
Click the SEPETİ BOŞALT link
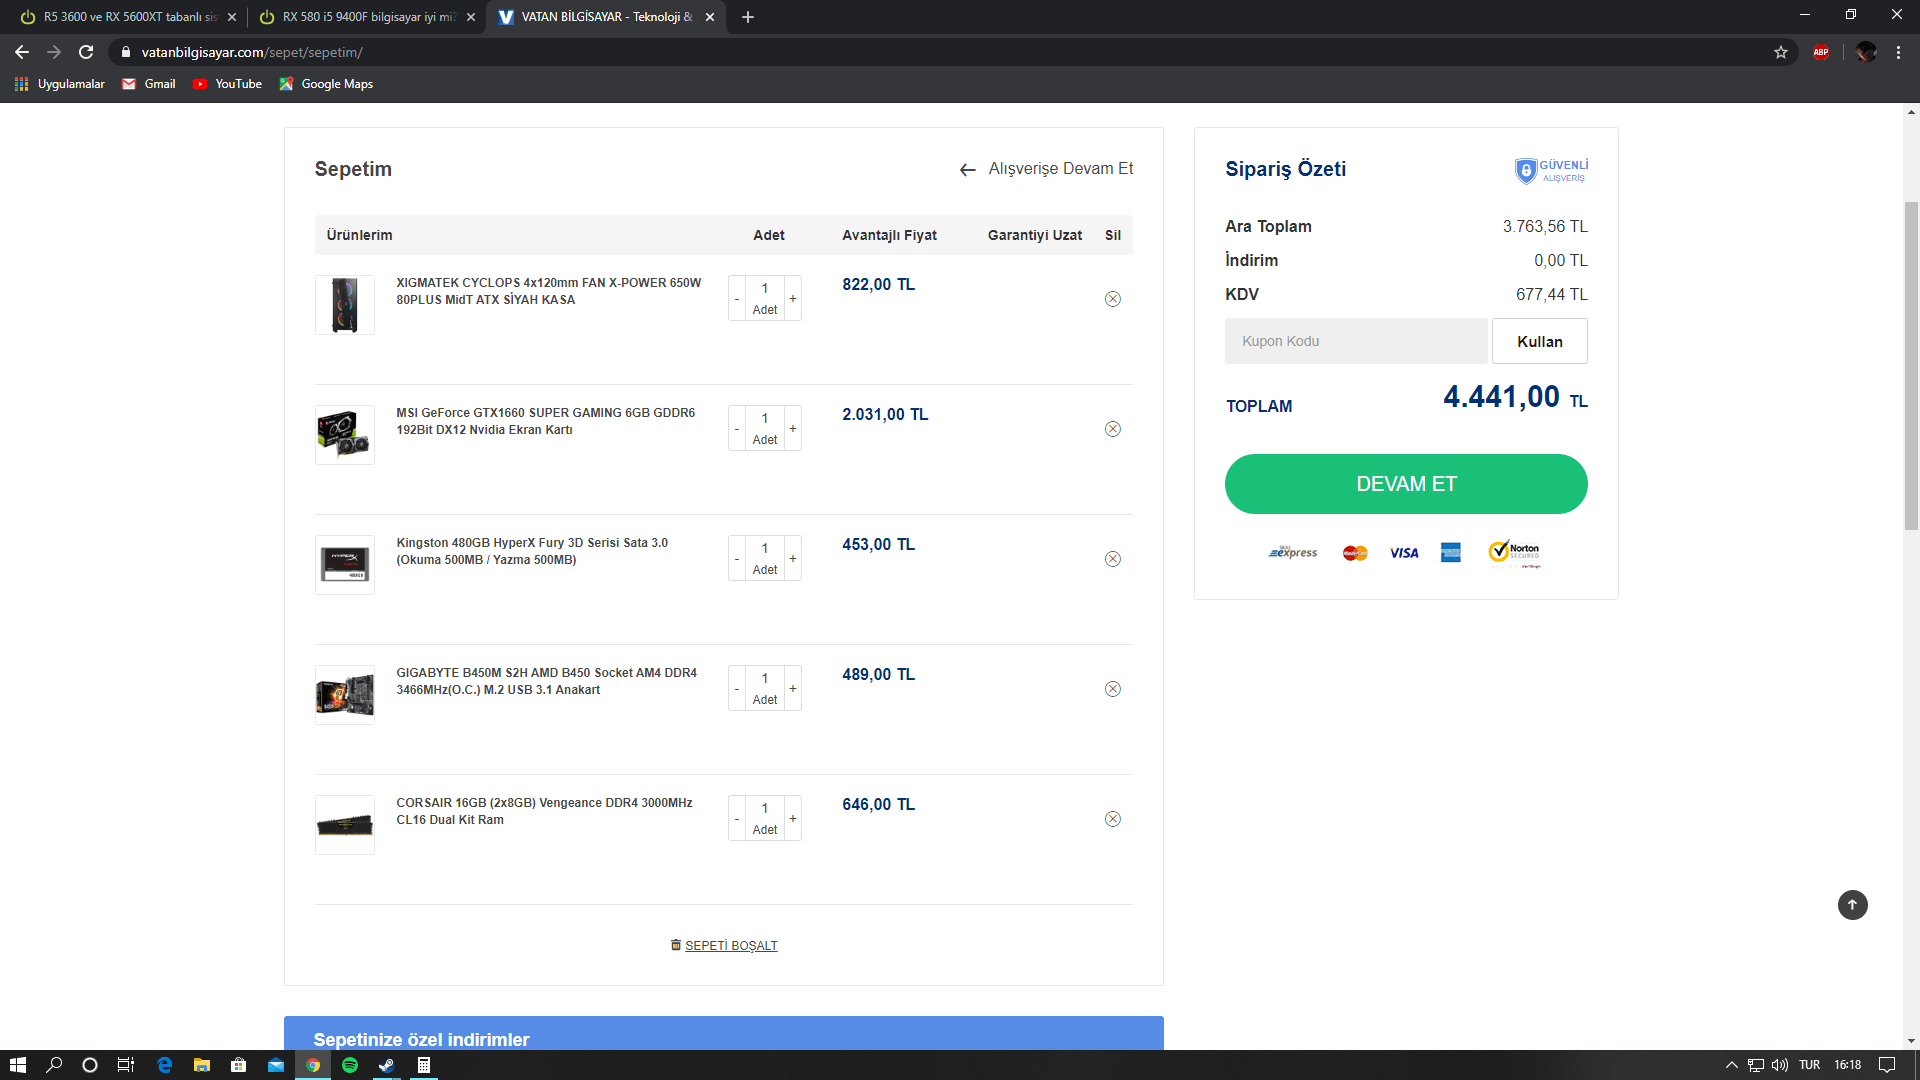(x=730, y=945)
